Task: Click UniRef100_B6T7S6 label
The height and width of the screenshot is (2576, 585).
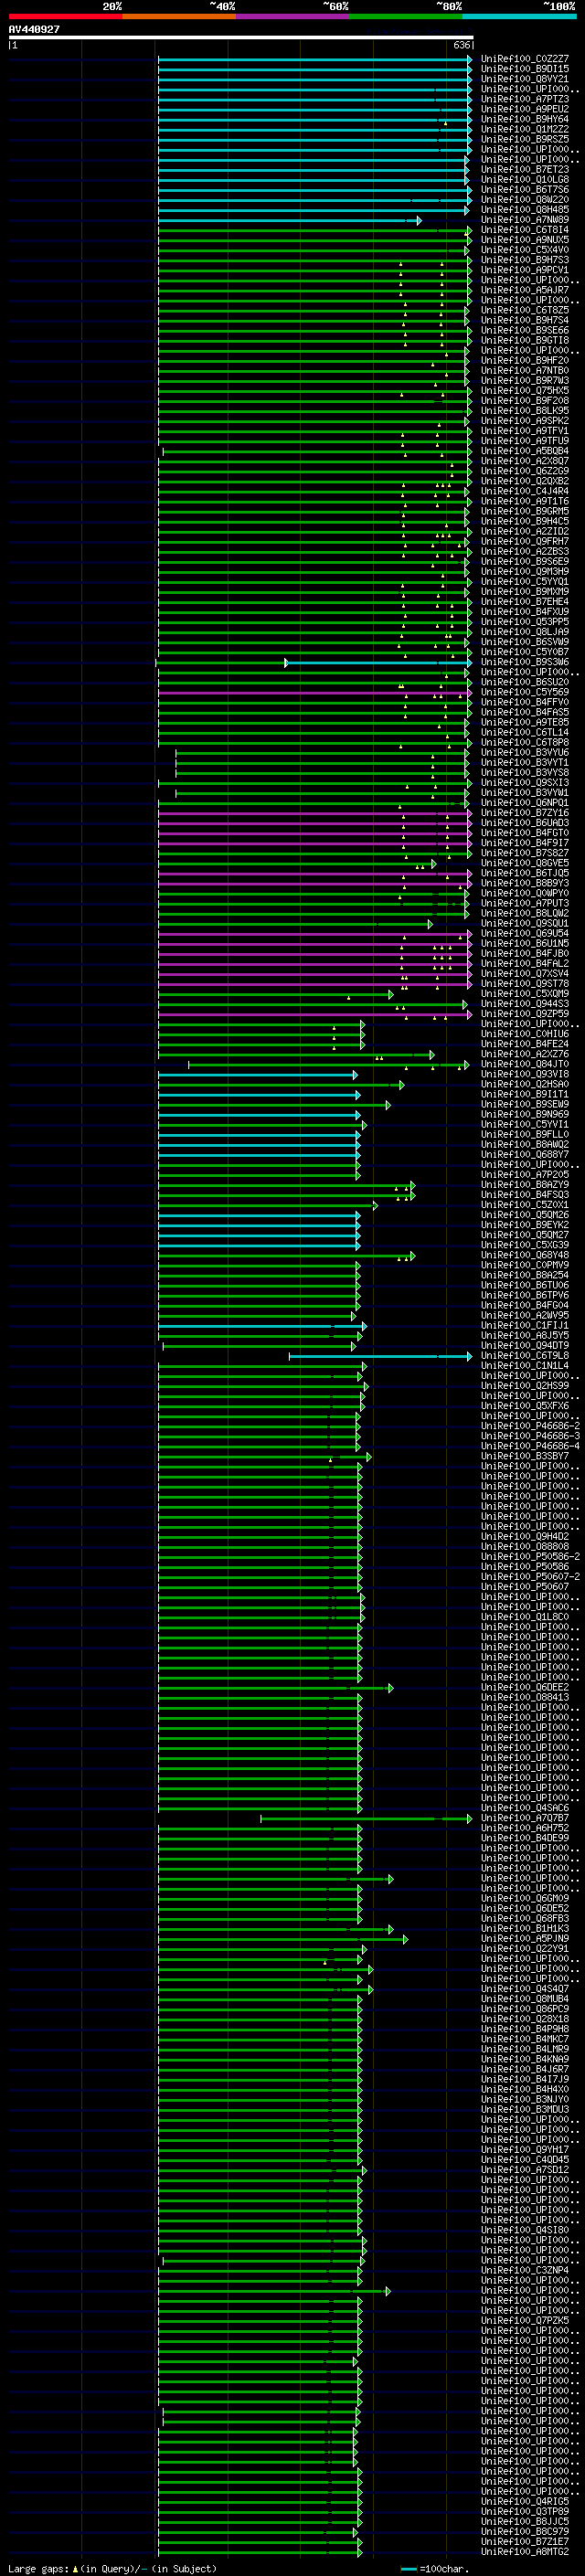Action: pos(524,190)
